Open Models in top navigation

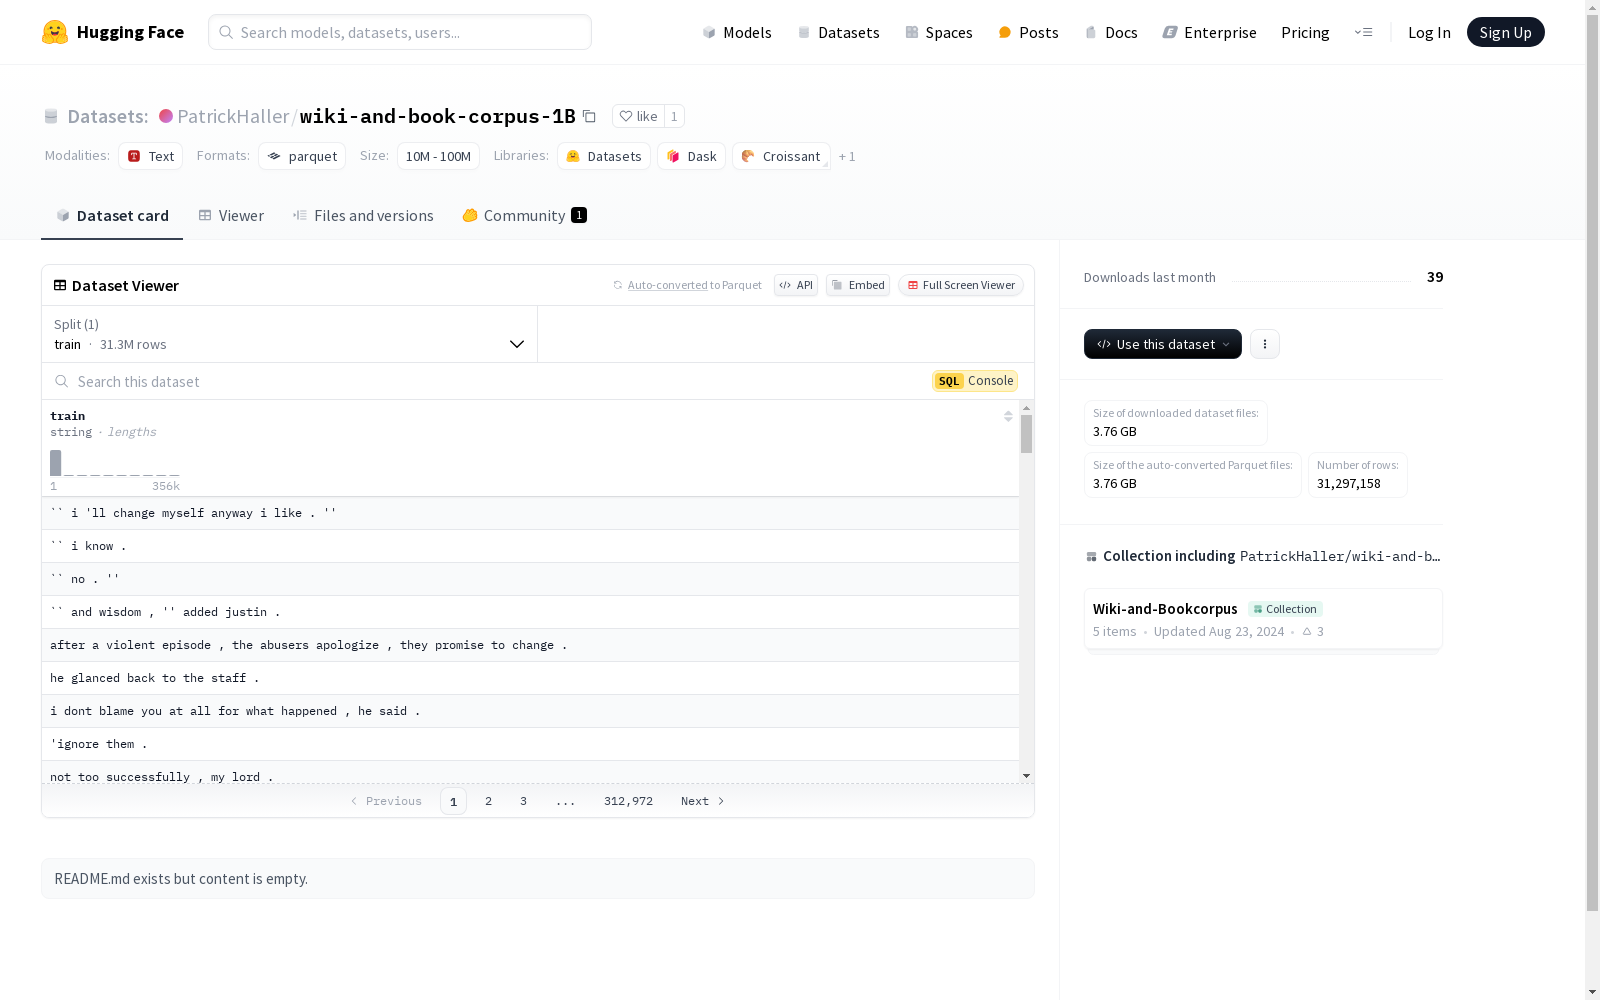(x=737, y=32)
